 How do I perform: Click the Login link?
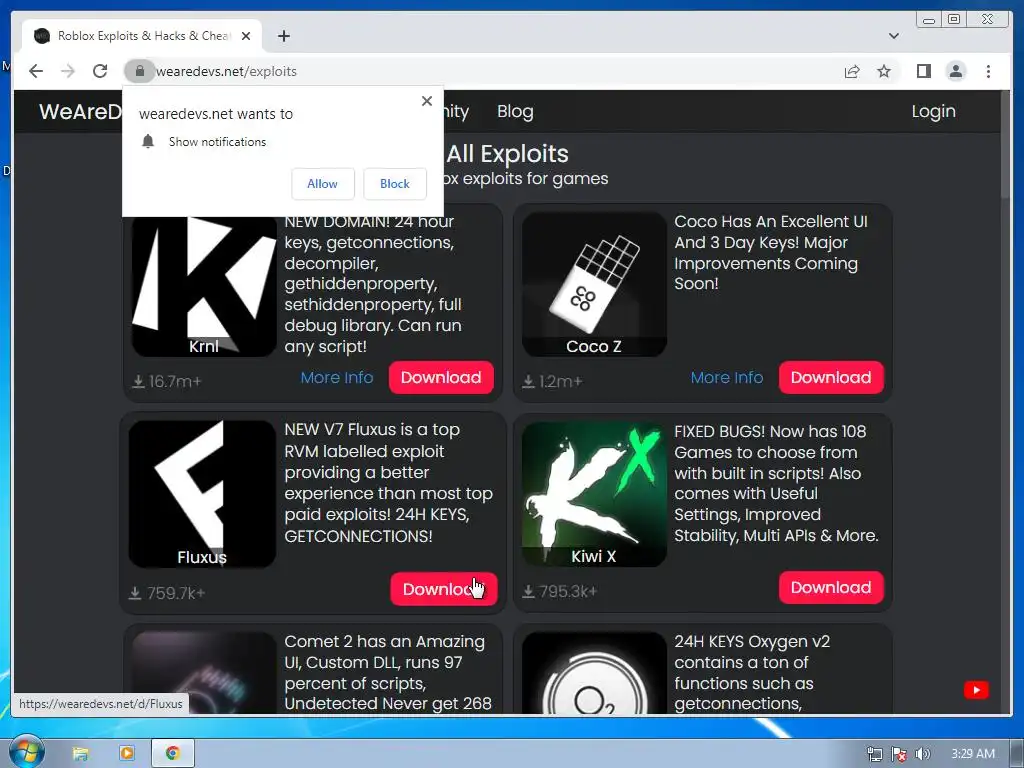point(933,112)
